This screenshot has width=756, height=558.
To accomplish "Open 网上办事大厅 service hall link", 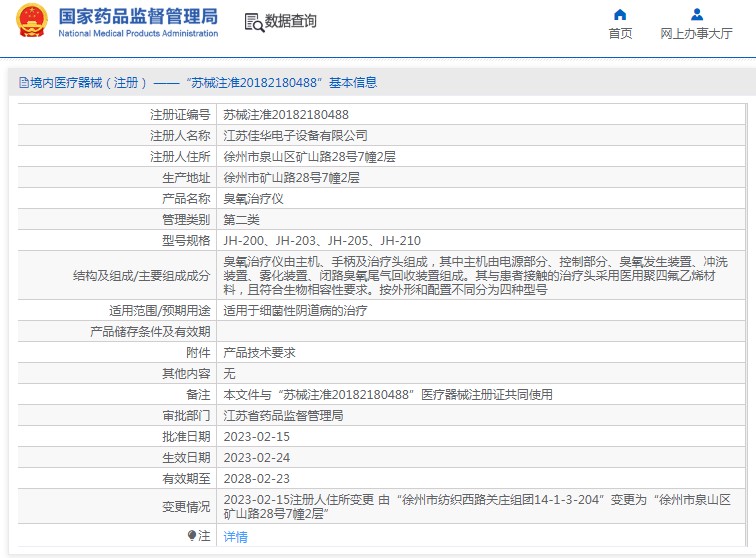I will point(696,33).
